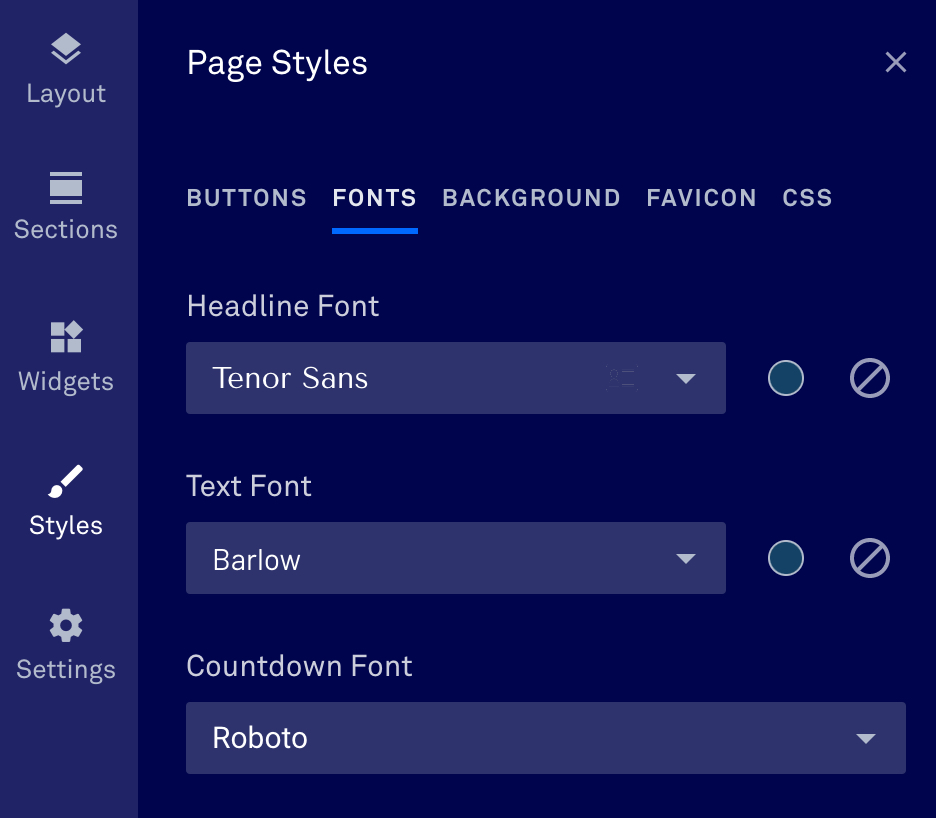Screen dimensions: 936x818
Task: Click the Headline Font color swatch
Action: click(x=785, y=378)
